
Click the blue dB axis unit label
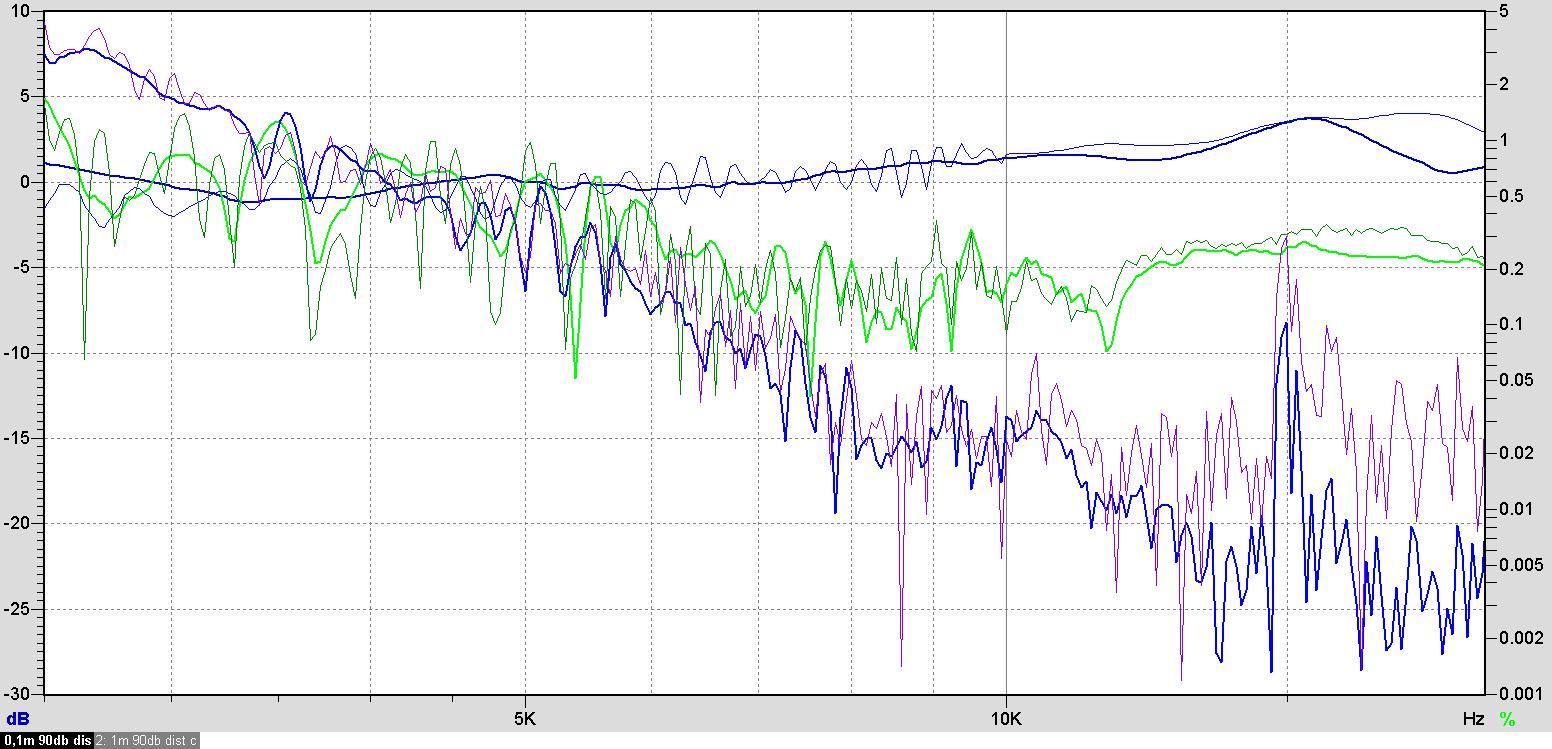[18, 719]
